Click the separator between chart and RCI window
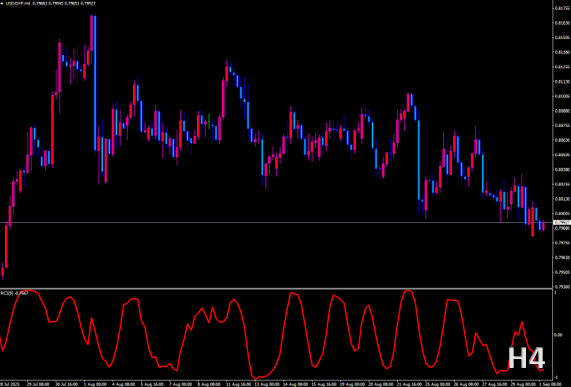Image resolution: width=571 pixels, height=387 pixels. (x=276, y=289)
